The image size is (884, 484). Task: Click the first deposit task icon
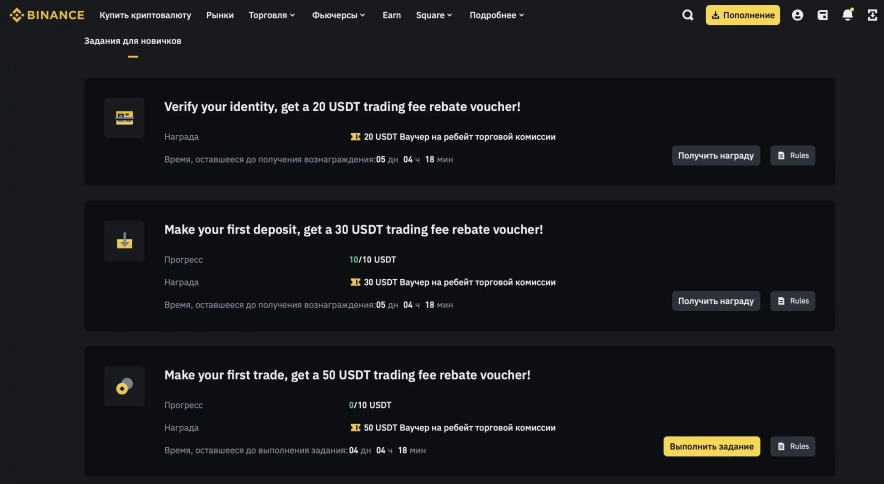[x=124, y=241]
